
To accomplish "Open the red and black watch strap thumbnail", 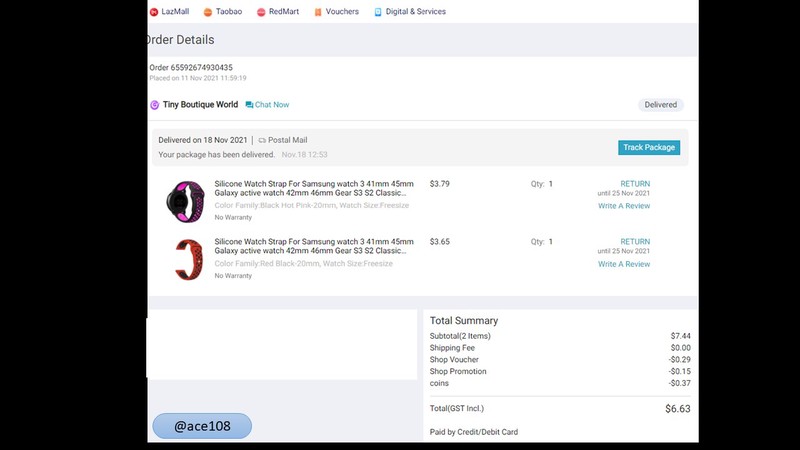I will 189,260.
